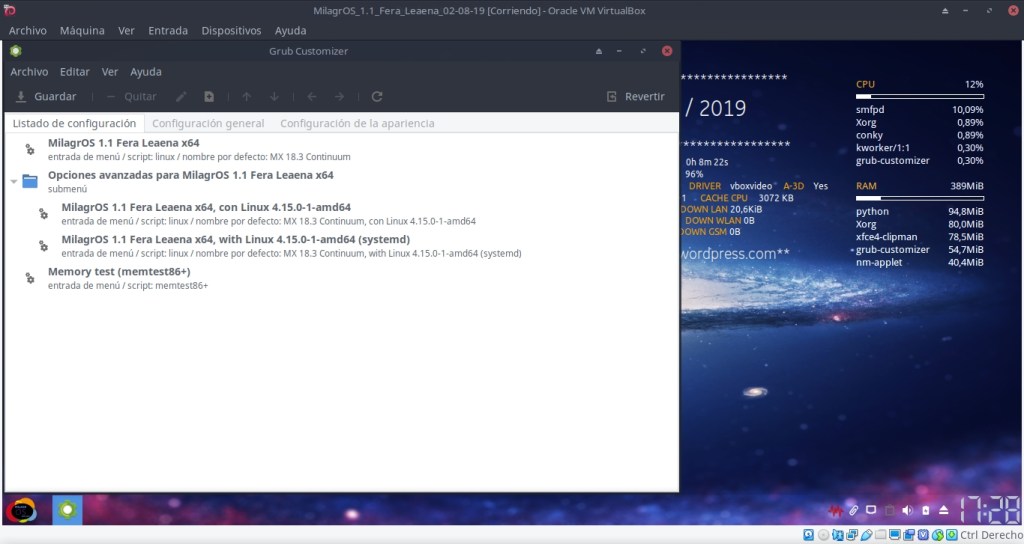
Task: Click the pencil edit entry icon
Action: [x=181, y=97]
